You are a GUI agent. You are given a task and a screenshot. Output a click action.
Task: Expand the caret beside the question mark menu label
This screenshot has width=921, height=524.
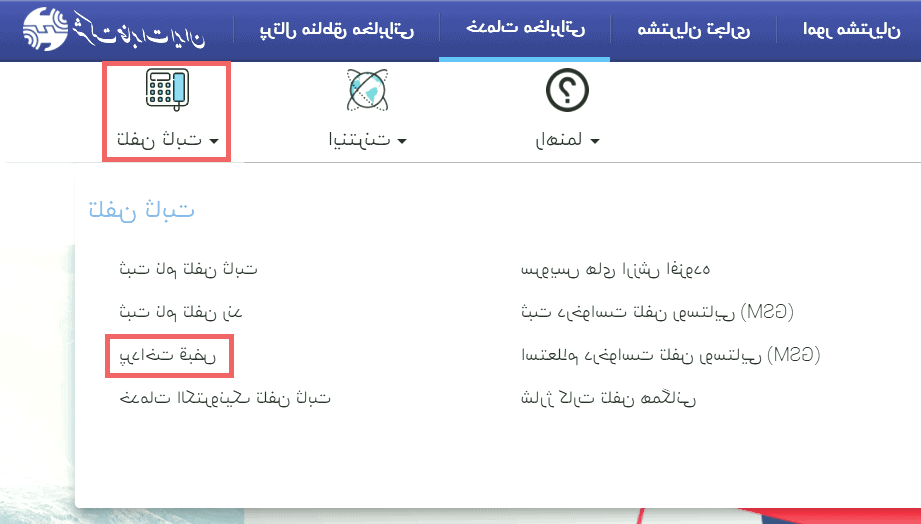[594, 141]
